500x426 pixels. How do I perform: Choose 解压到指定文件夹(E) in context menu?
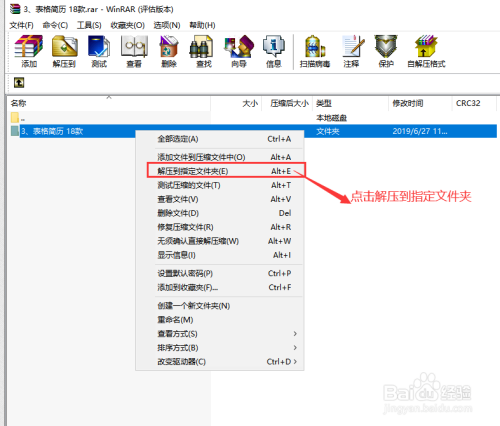(x=226, y=171)
